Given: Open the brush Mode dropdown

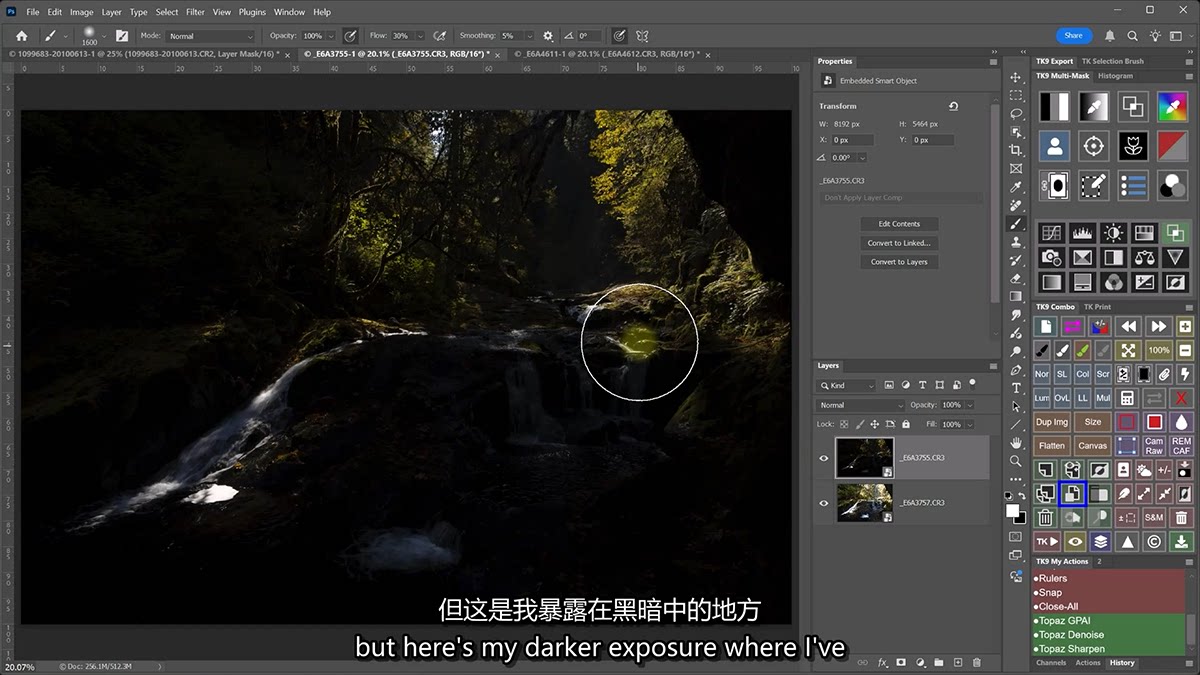Looking at the screenshot, I should pos(212,36).
